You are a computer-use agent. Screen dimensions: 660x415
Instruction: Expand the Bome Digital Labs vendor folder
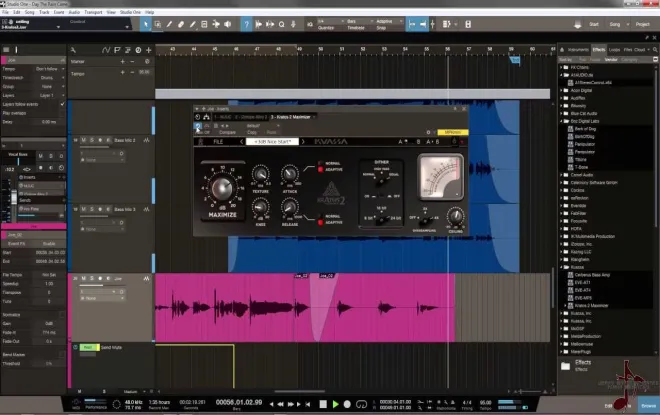tap(561, 121)
